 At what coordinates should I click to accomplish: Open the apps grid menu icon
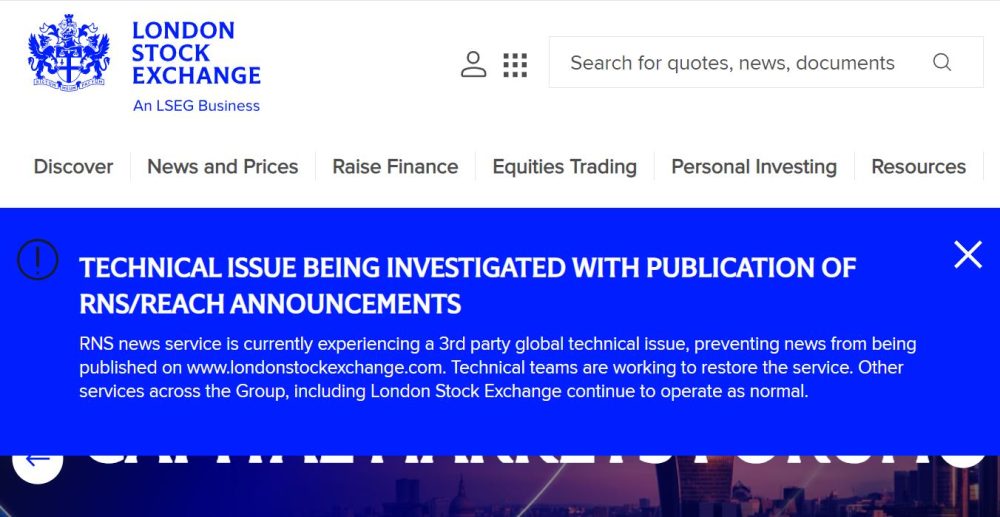click(515, 65)
